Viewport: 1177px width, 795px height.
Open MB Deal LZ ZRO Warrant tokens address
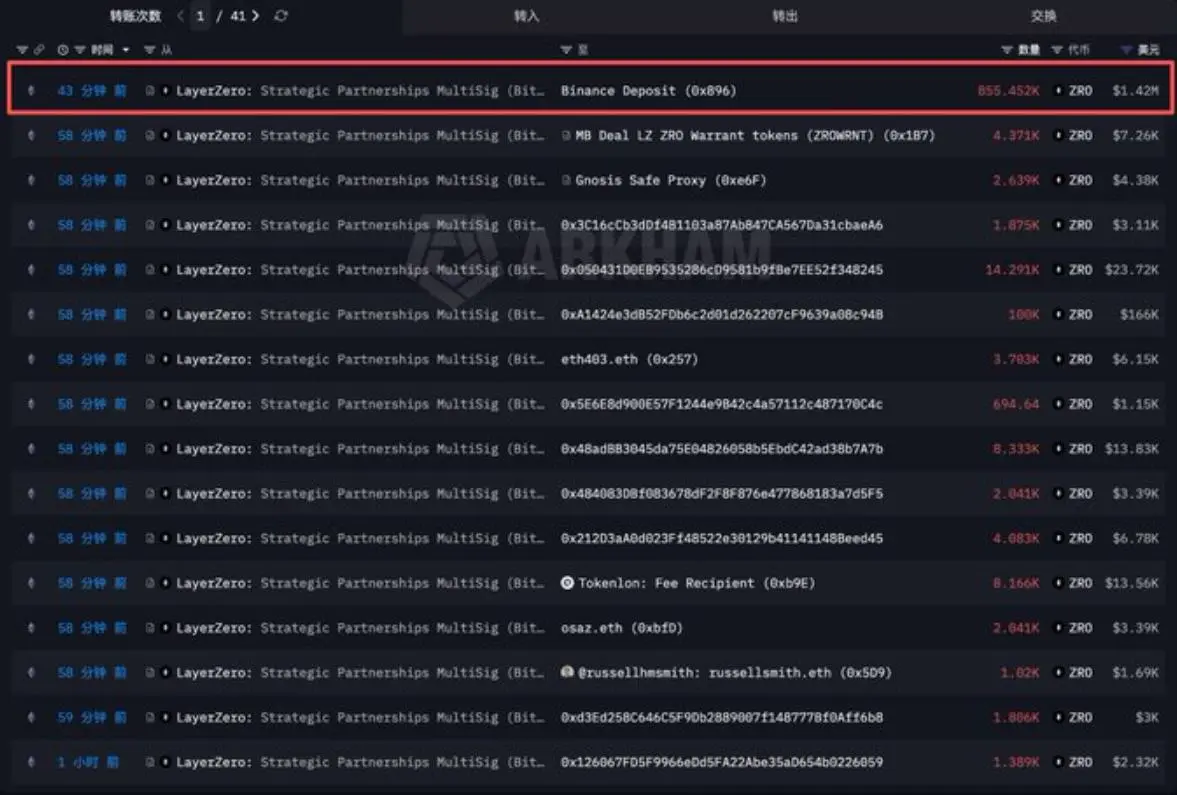(755, 136)
